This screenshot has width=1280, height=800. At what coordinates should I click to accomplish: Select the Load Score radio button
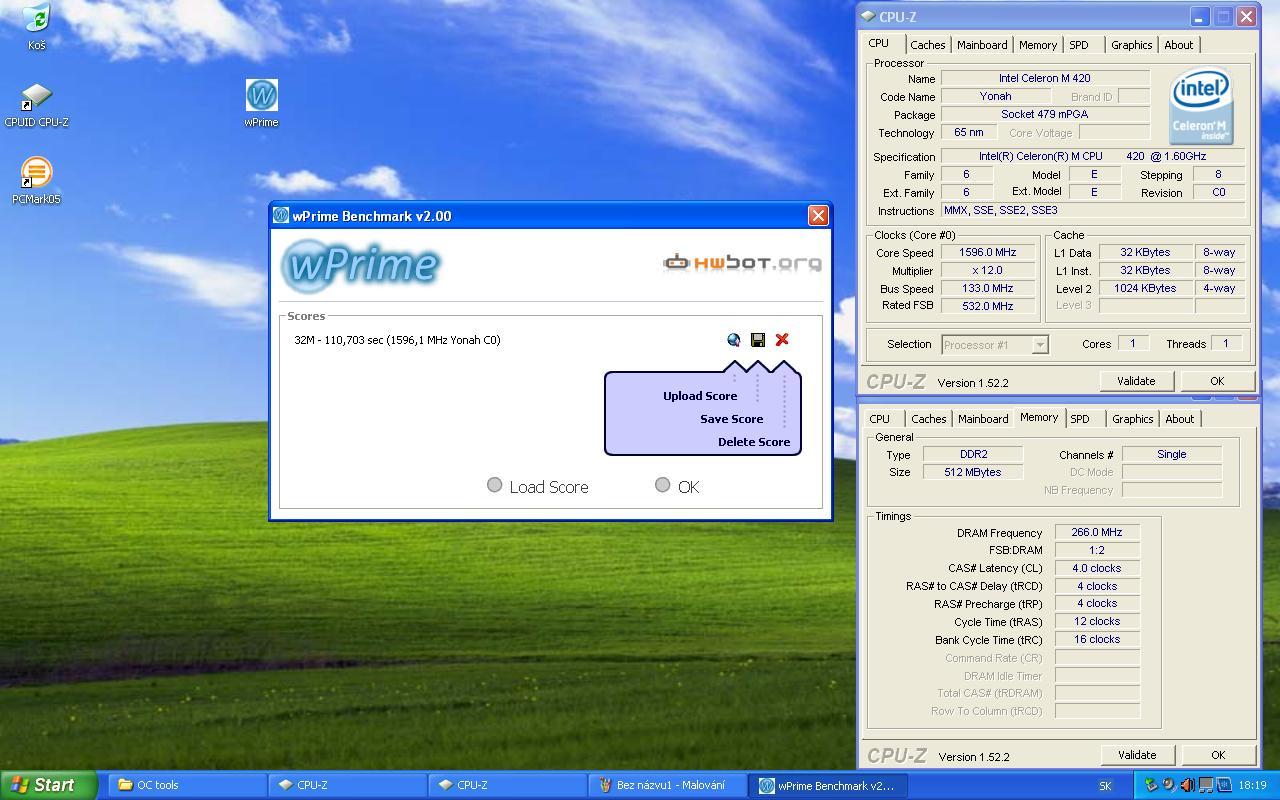494,485
